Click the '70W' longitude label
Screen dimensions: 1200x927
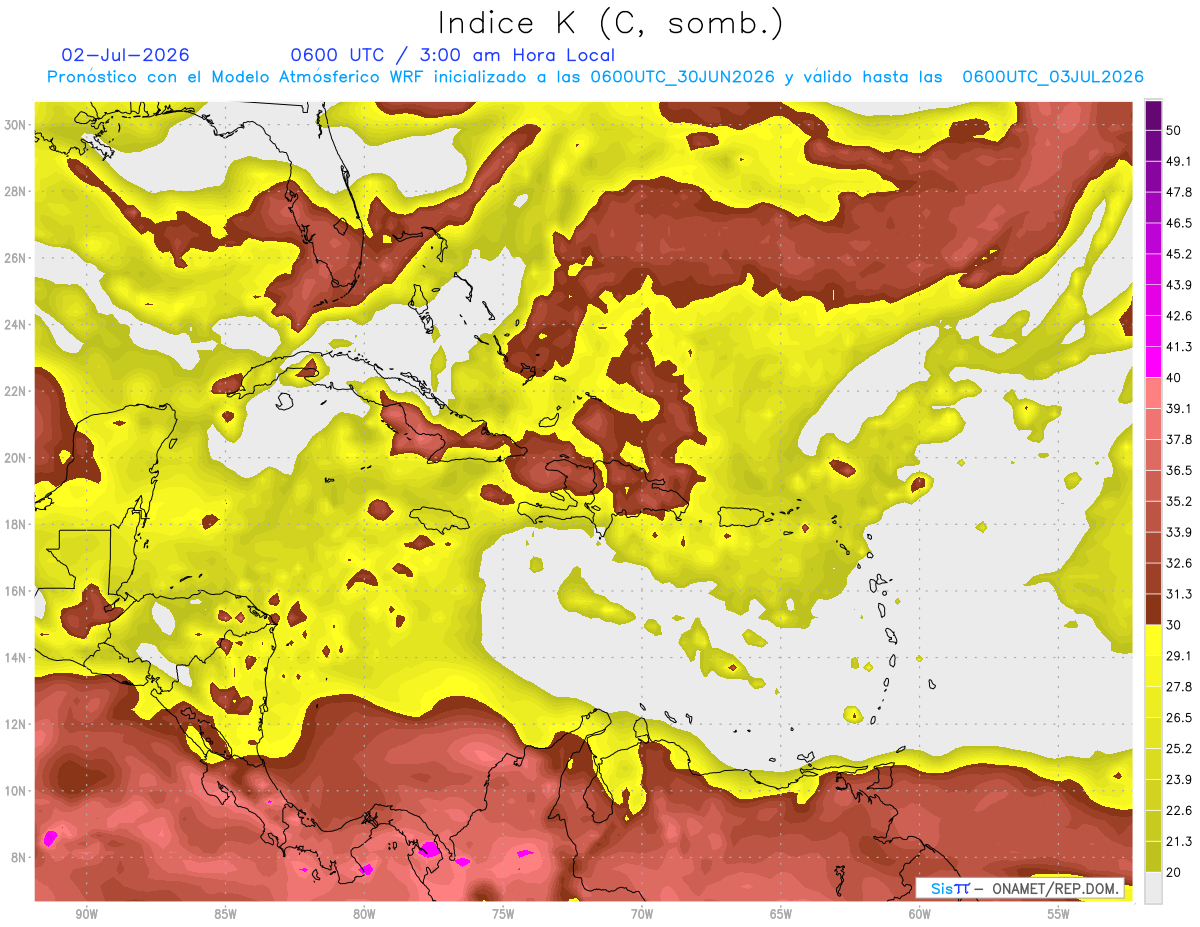pyautogui.click(x=642, y=915)
